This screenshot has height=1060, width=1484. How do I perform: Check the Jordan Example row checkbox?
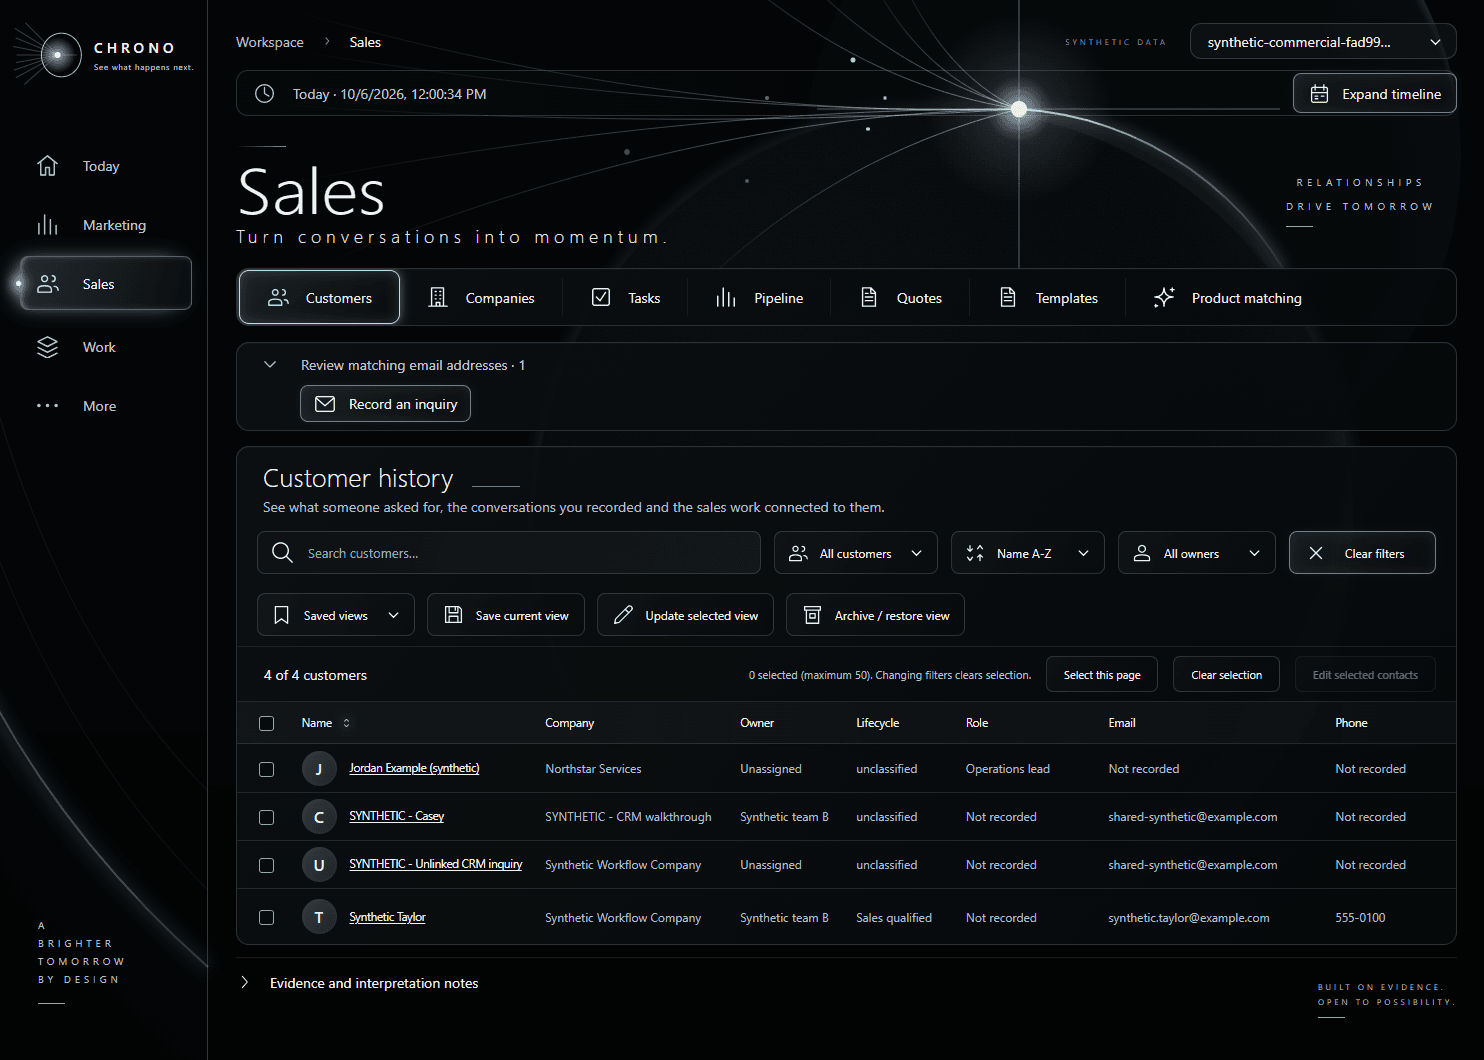(266, 769)
